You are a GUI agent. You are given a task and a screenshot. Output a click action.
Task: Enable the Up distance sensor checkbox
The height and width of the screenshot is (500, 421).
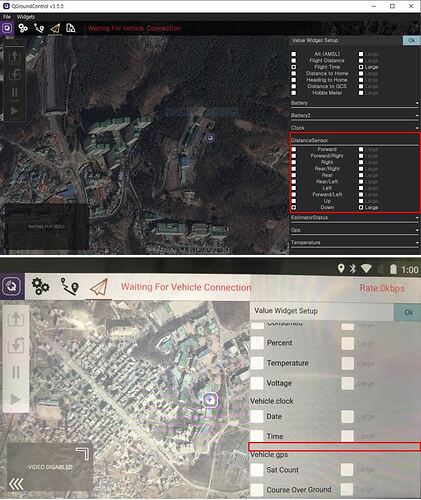tap(294, 201)
